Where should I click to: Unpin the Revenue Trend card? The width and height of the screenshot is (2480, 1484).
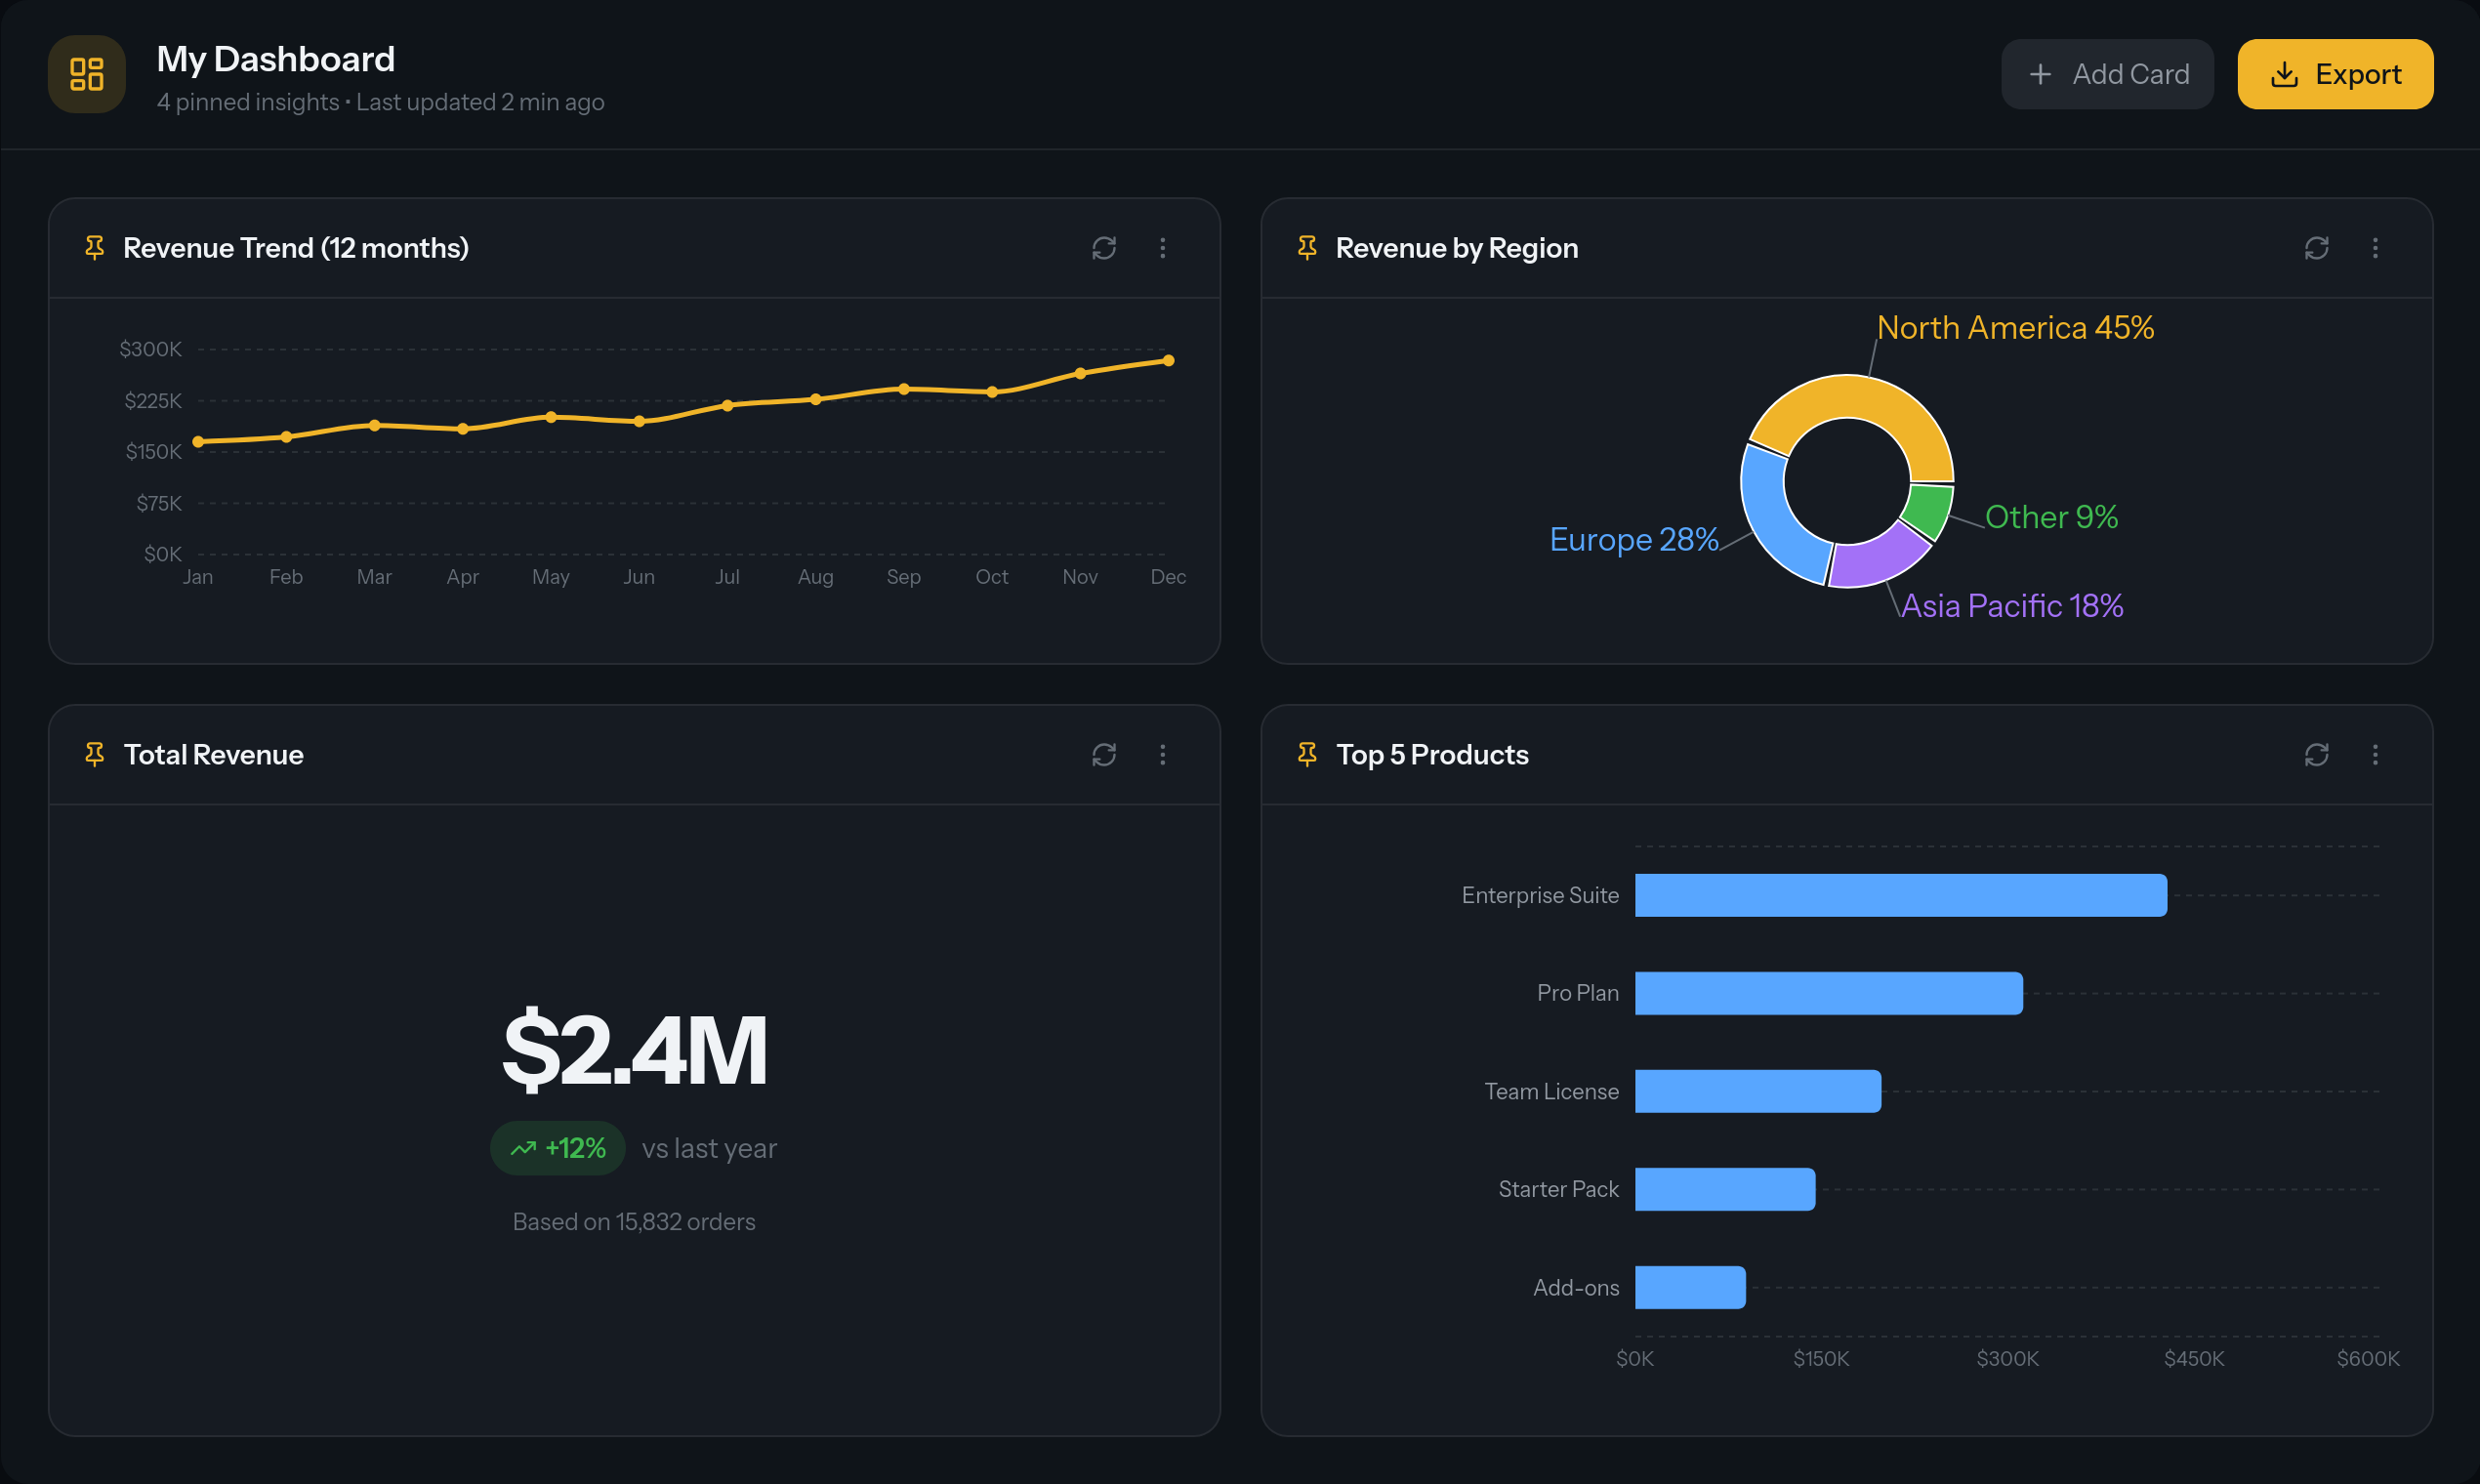click(95, 248)
